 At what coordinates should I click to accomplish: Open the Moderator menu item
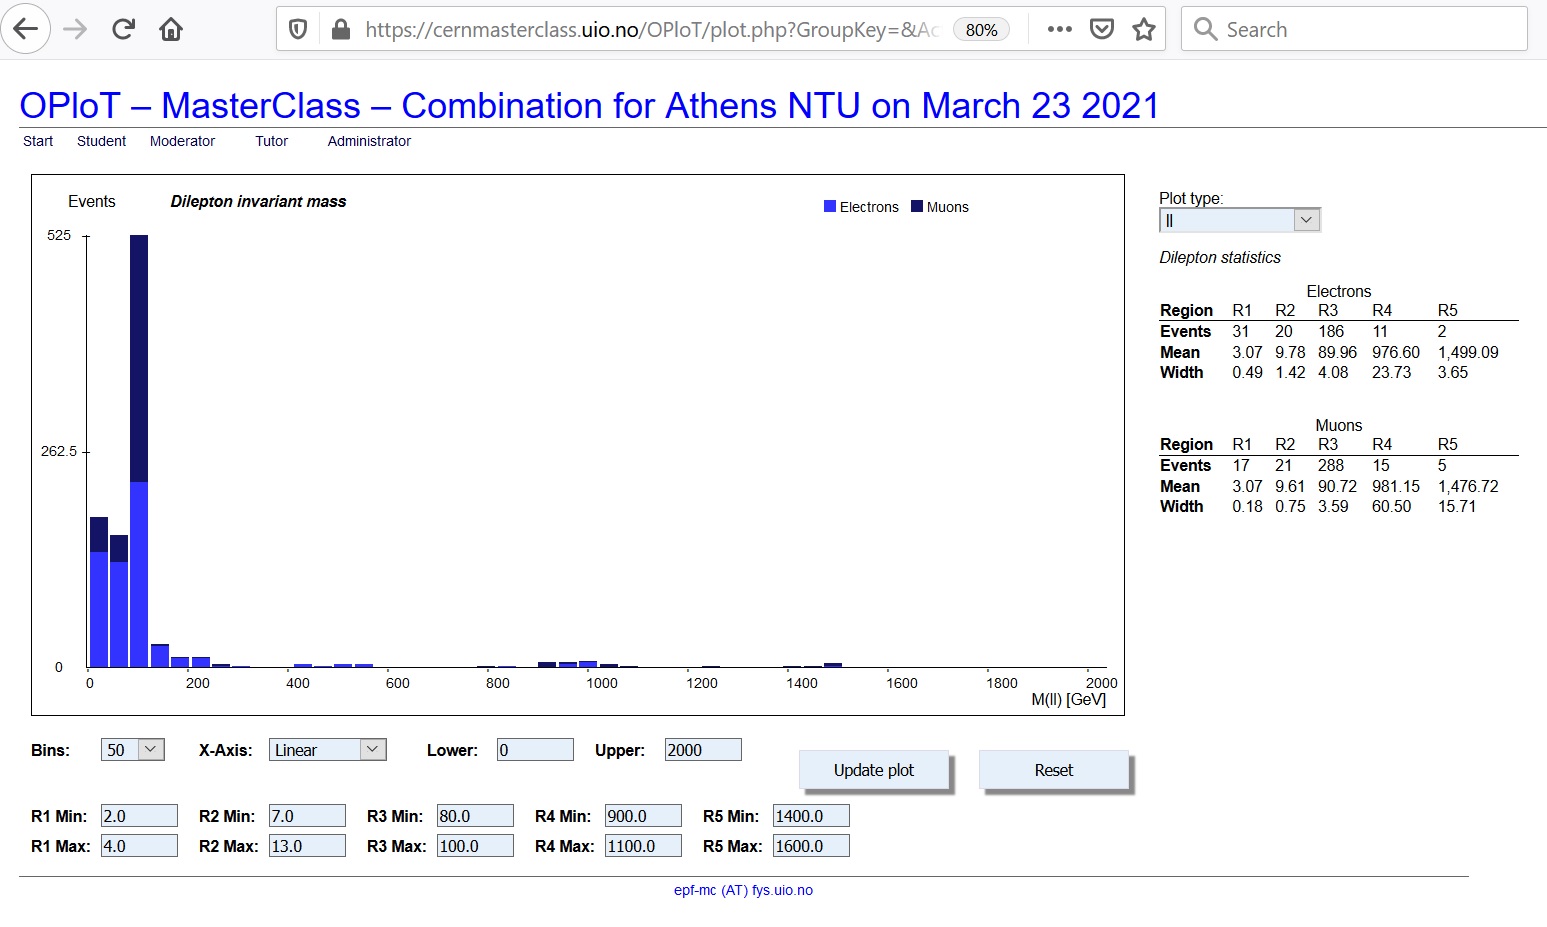pyautogui.click(x=182, y=141)
